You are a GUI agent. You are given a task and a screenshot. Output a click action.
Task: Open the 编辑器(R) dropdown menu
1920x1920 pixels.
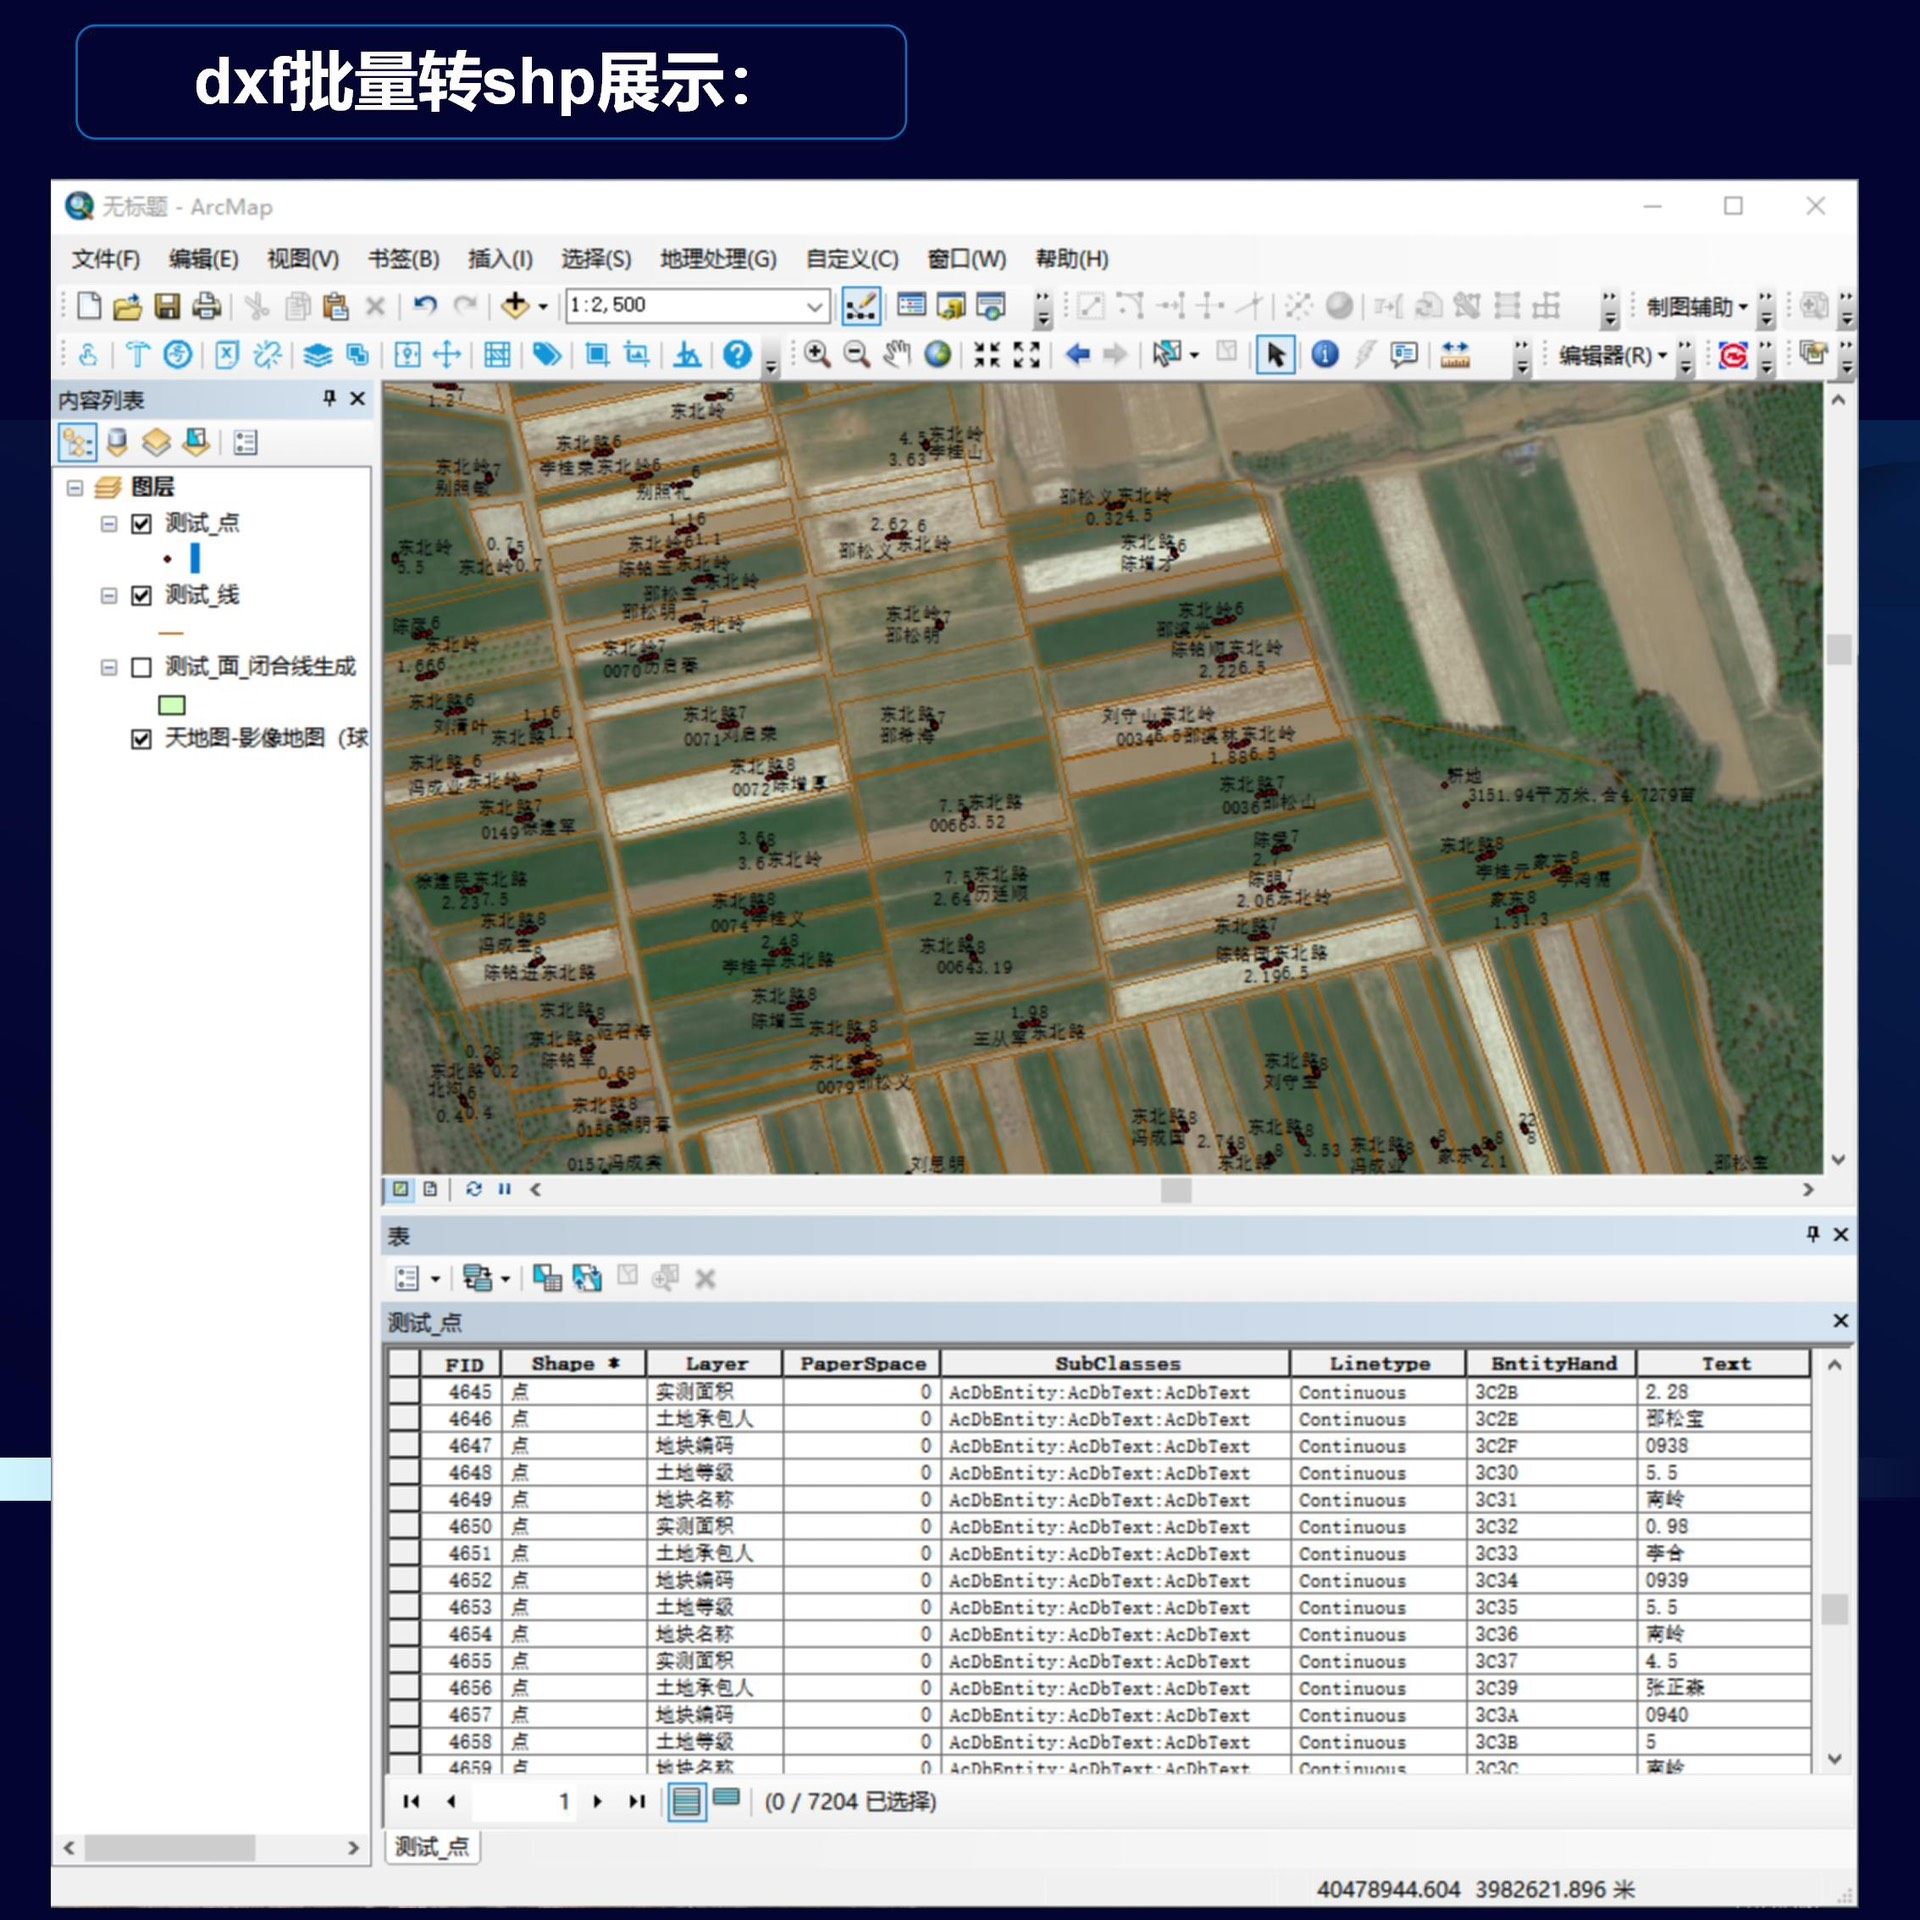pos(1612,355)
